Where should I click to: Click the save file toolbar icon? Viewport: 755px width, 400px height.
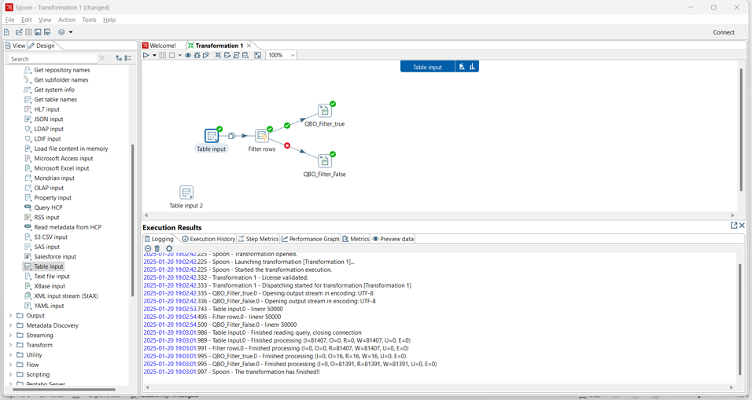(38, 32)
